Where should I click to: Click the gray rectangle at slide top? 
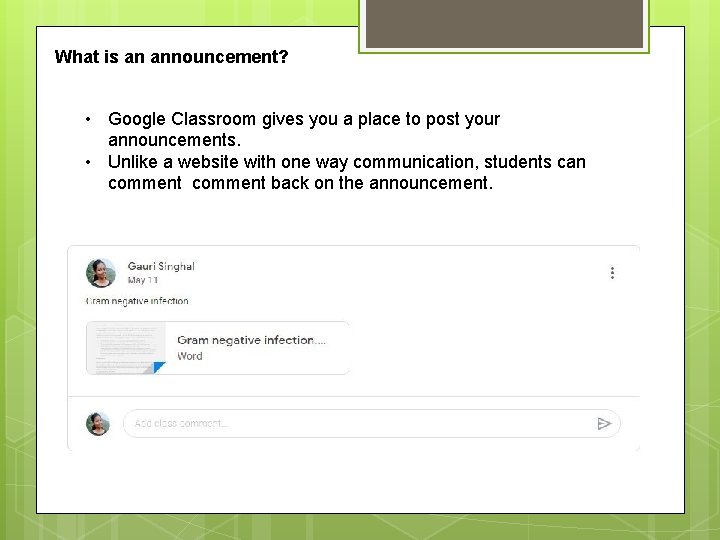(503, 24)
